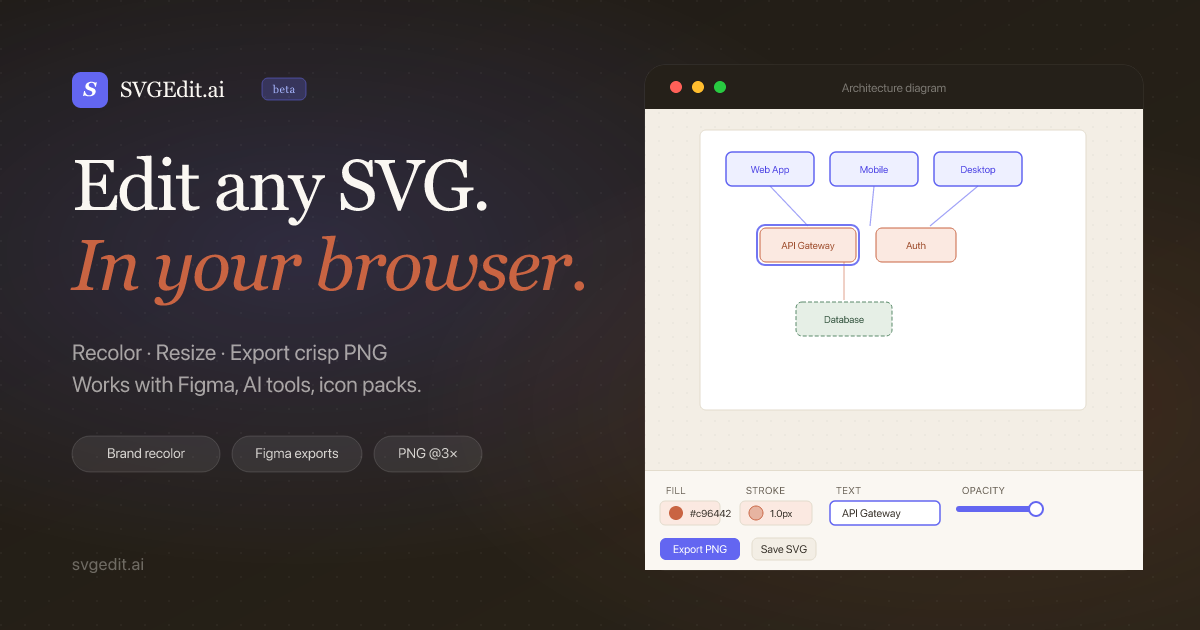This screenshot has height=630, width=1200.
Task: Click the TEXT input field API Gateway
Action: tap(885, 513)
